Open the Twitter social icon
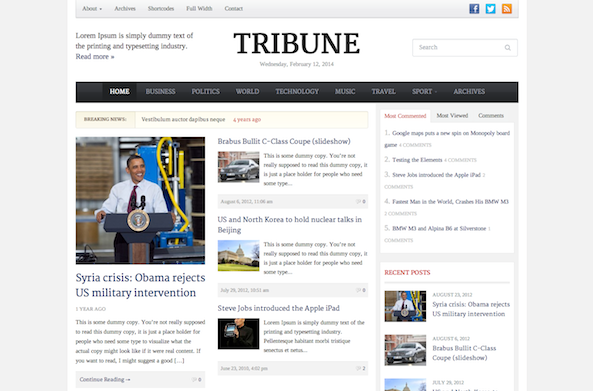This screenshot has width=593, height=391. 491,9
